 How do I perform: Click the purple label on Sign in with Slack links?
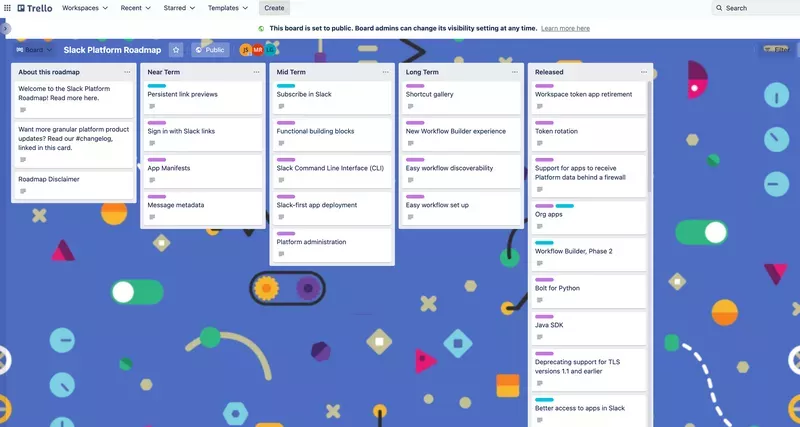(157, 123)
